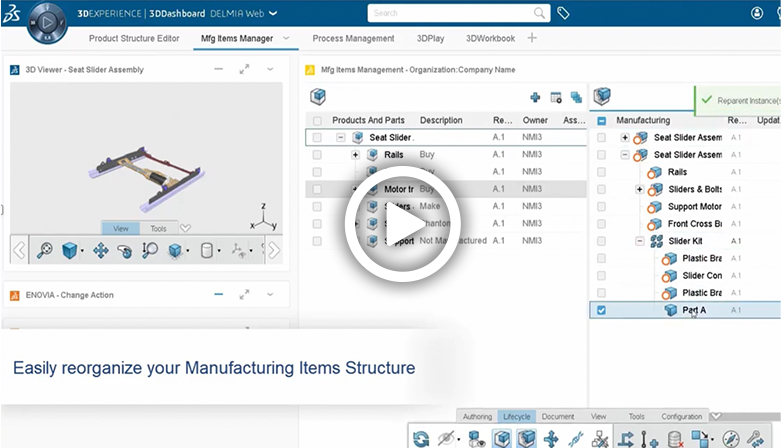Image resolution: width=781 pixels, height=448 pixels.
Task: Collapse the second Seat Slider Assem manufacturing node
Action: (x=625, y=155)
